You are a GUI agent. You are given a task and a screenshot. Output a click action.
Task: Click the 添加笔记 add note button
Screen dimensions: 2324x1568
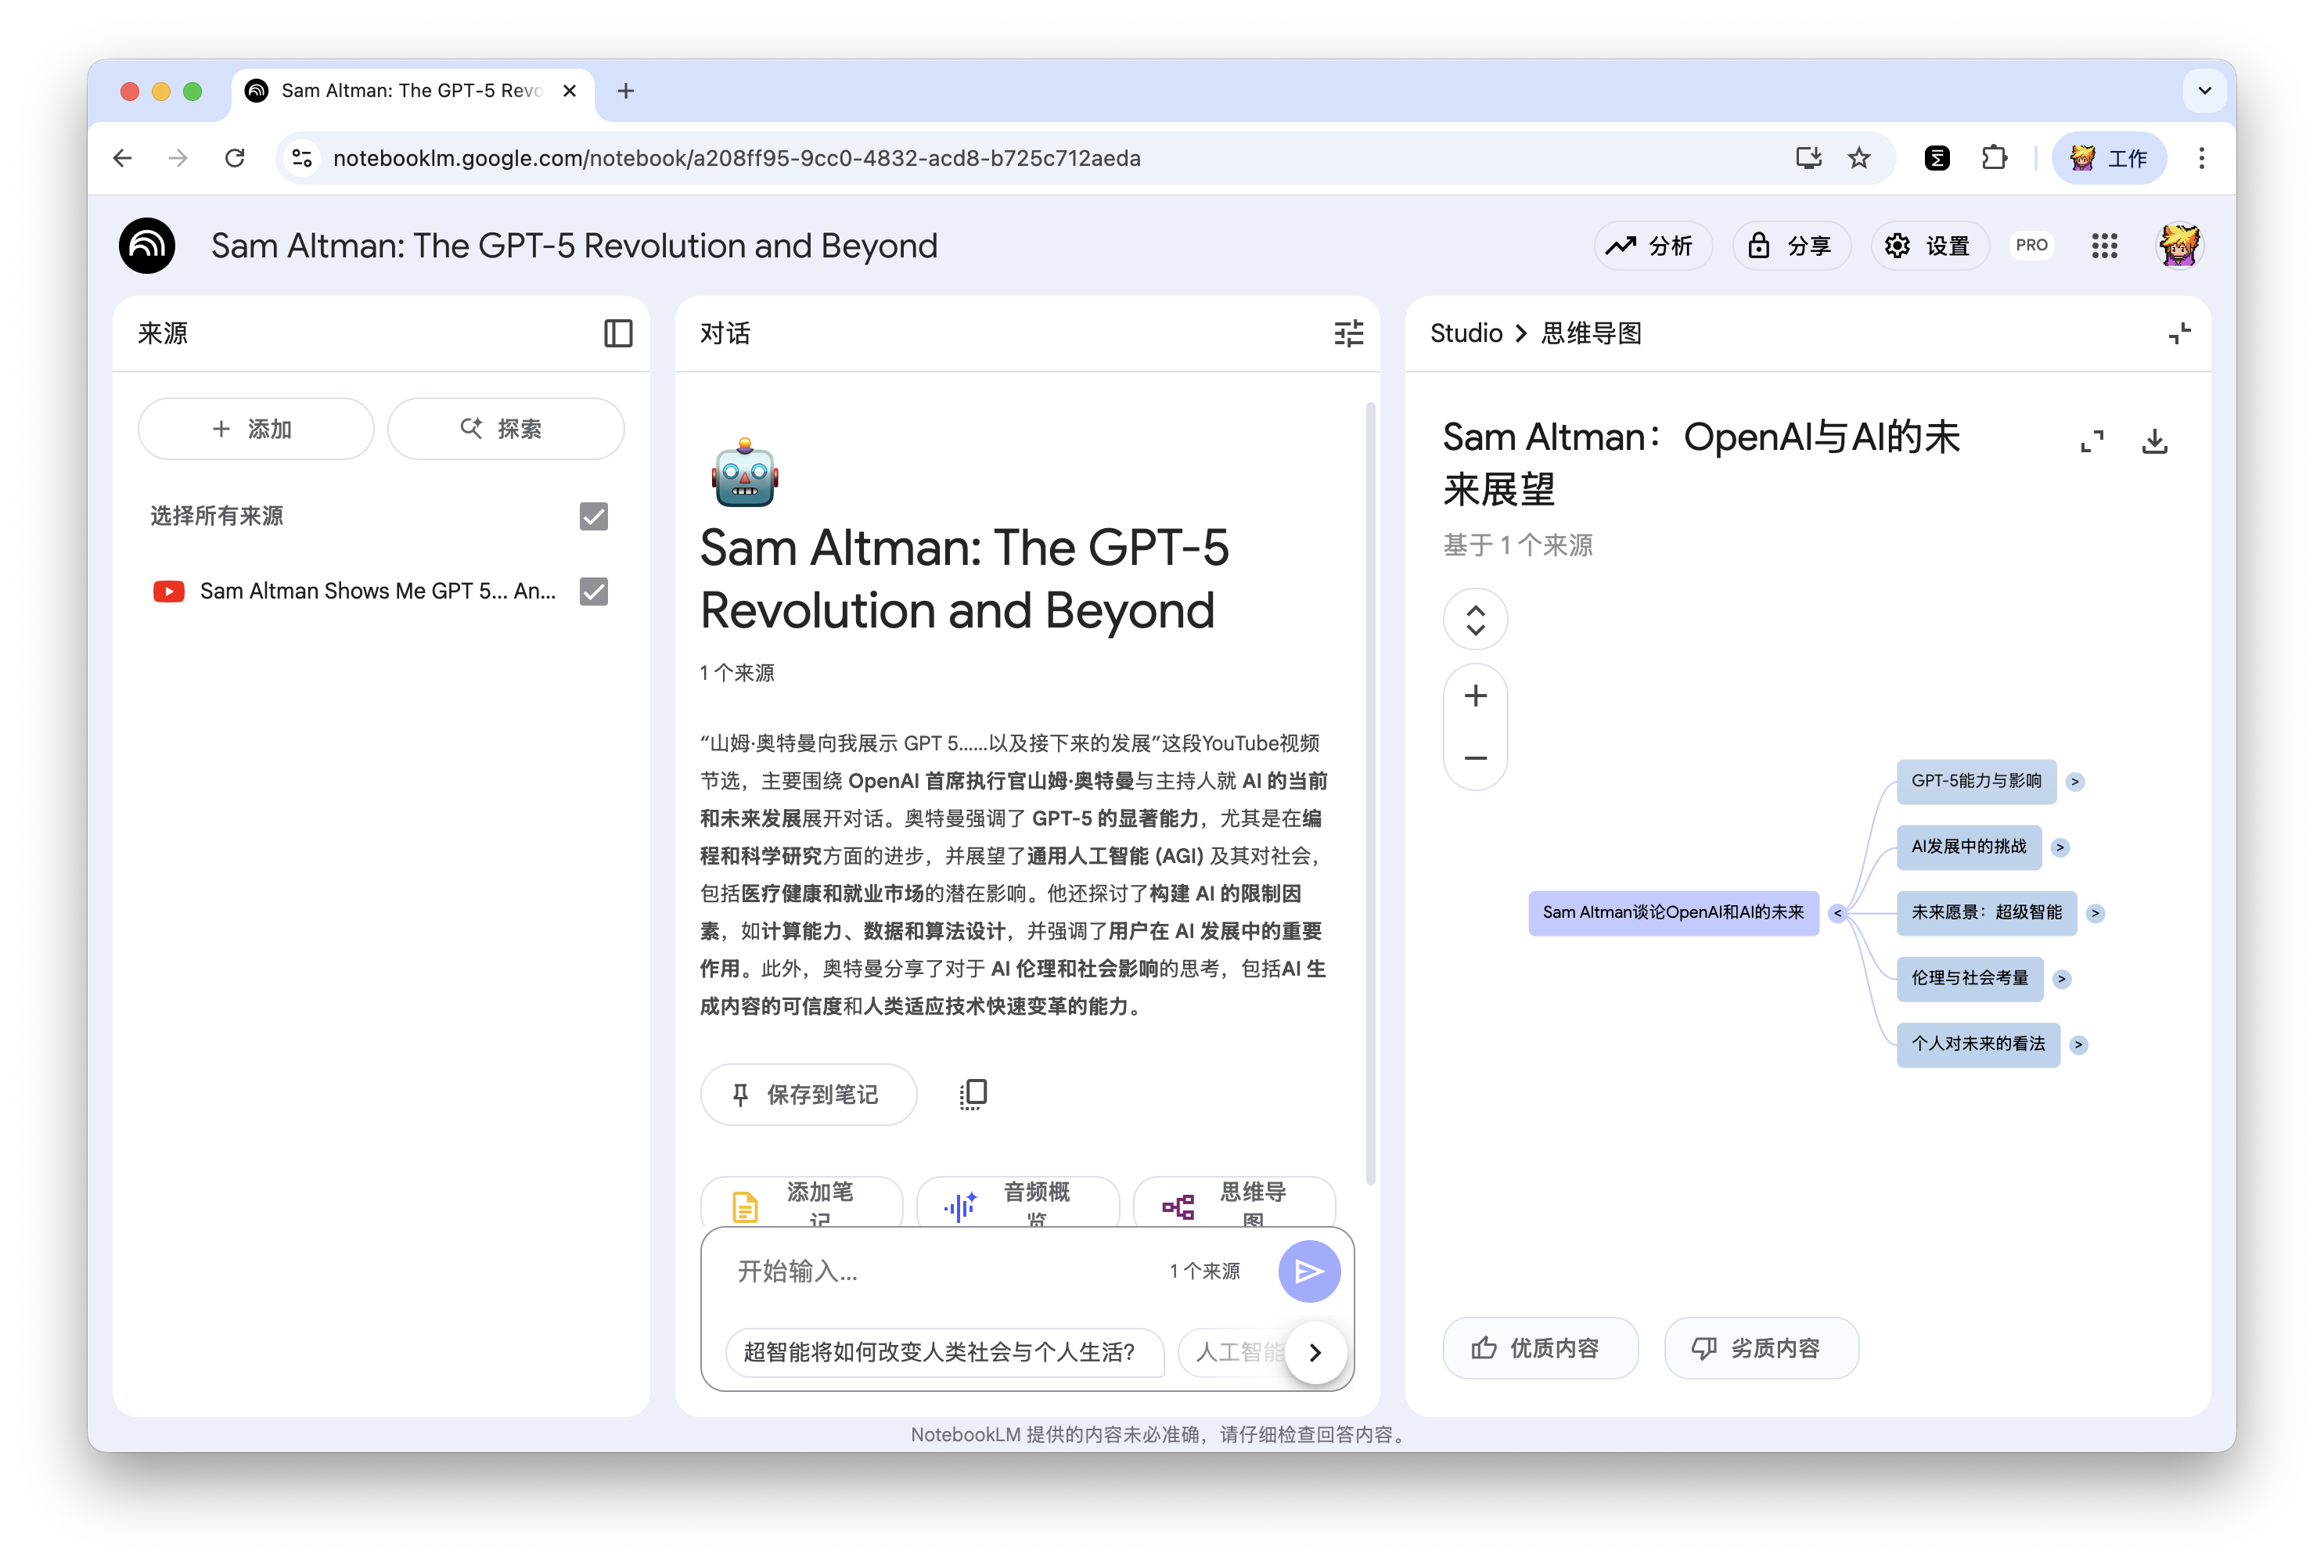(802, 1203)
